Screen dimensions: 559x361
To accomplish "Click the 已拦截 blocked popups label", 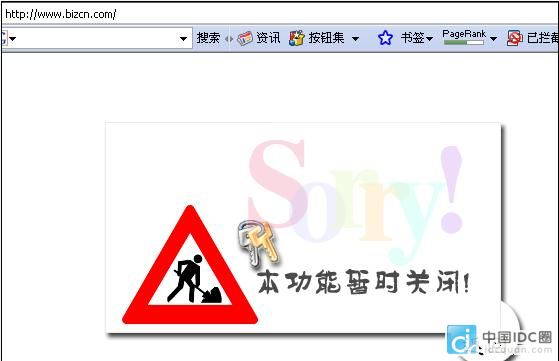I will pos(543,38).
